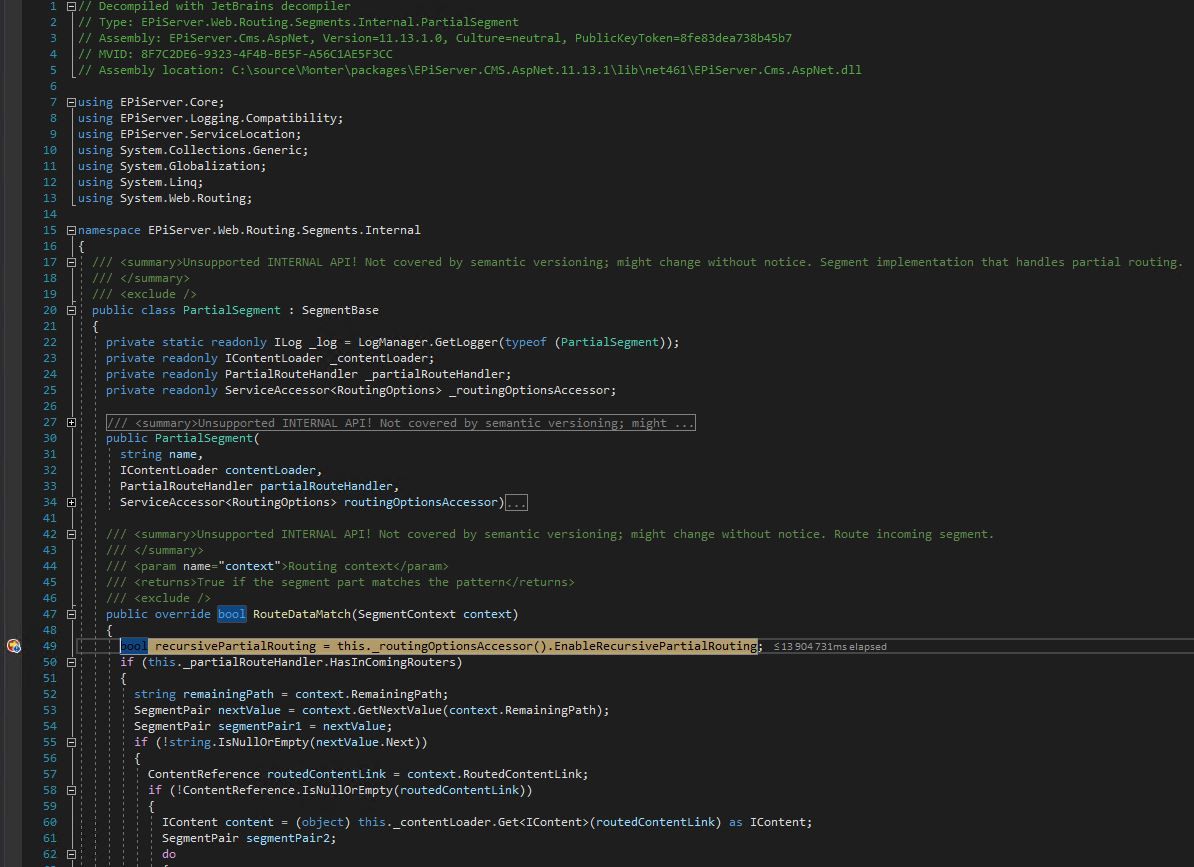
Task: Click the breakpoint arrow icon at line 49
Action: tap(14, 646)
